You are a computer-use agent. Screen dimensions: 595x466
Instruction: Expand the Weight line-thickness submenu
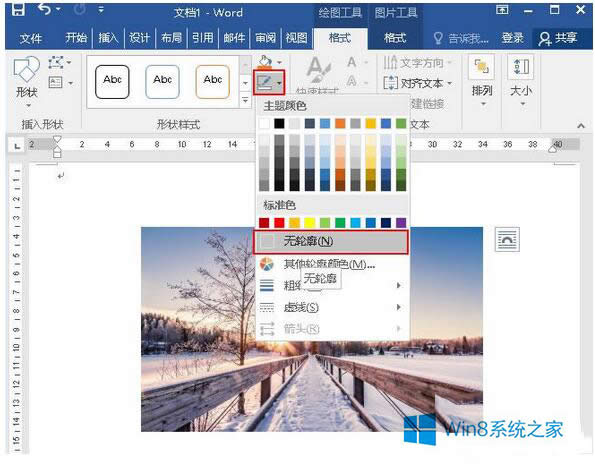(331, 285)
